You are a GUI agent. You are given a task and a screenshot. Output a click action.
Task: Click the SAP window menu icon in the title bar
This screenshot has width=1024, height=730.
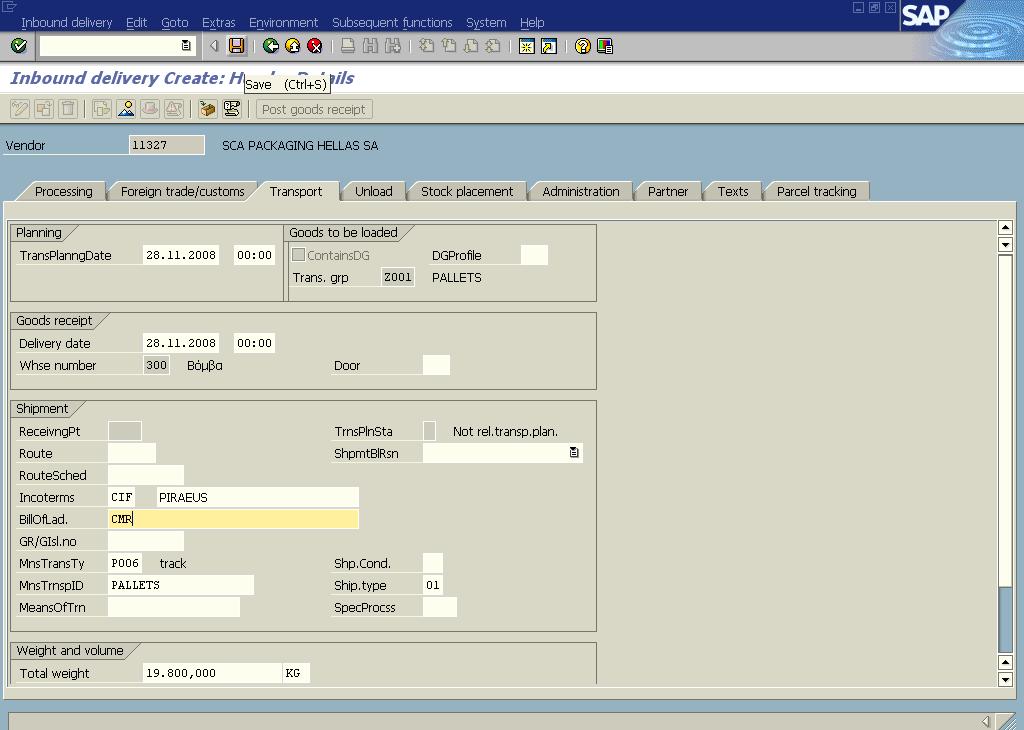coord(9,7)
